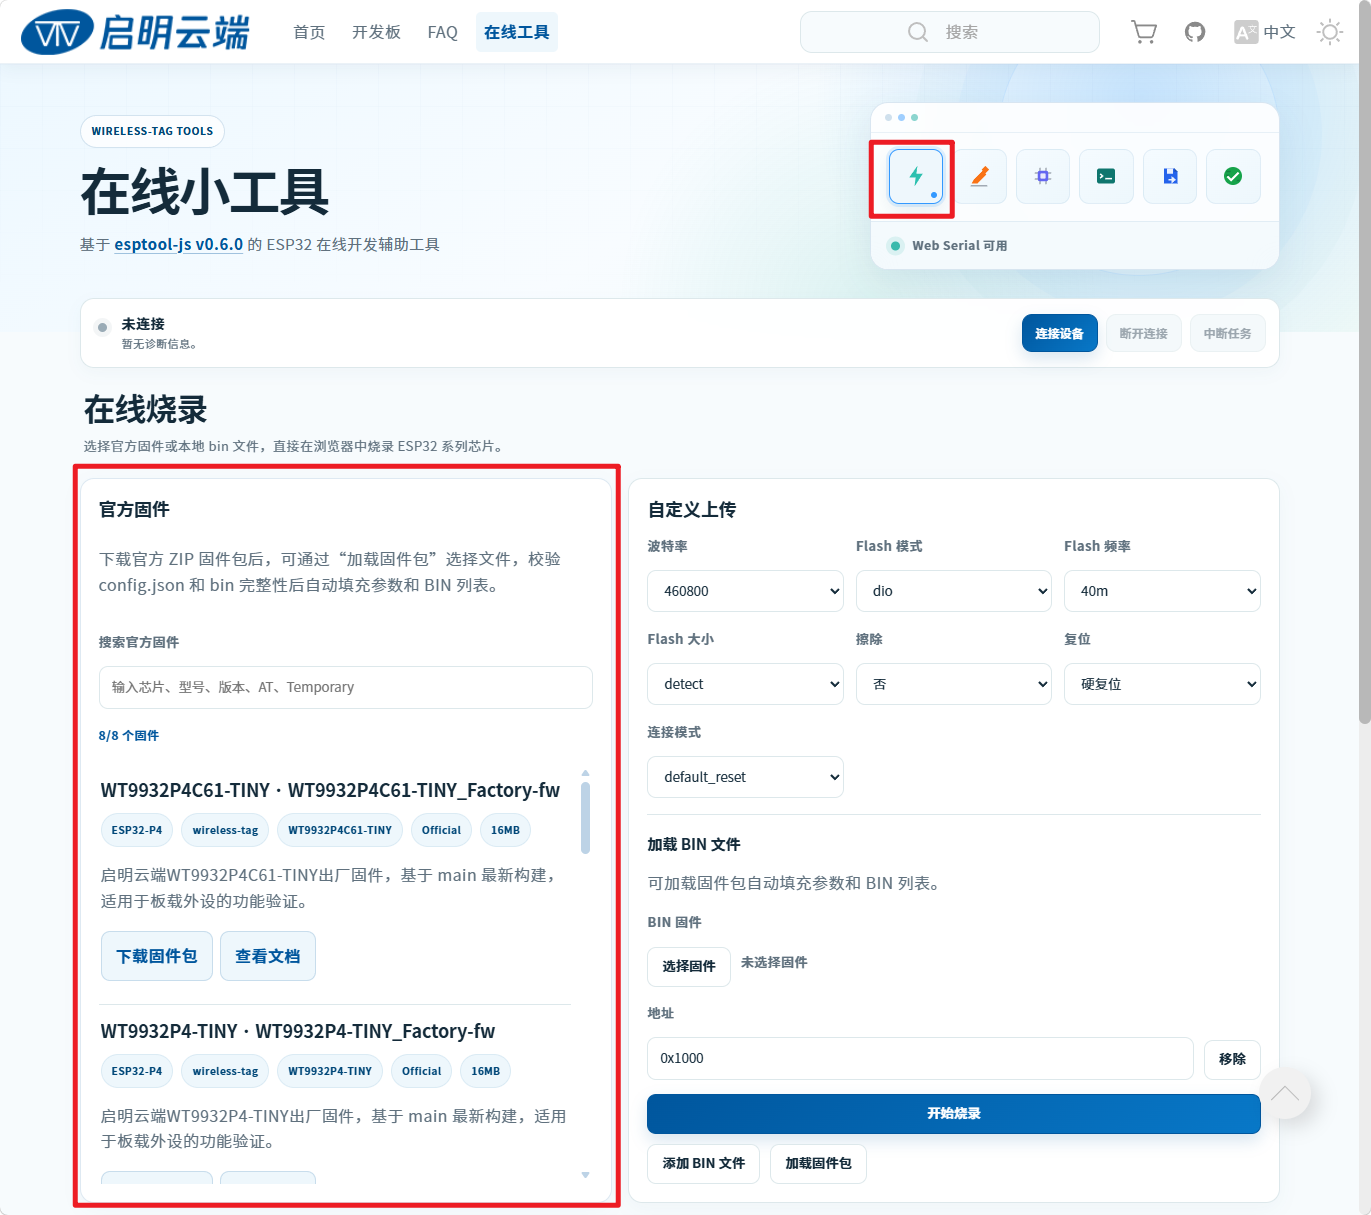Click the 8/8 个固件 count text
Screen dimensions: 1371x1215
point(129,735)
